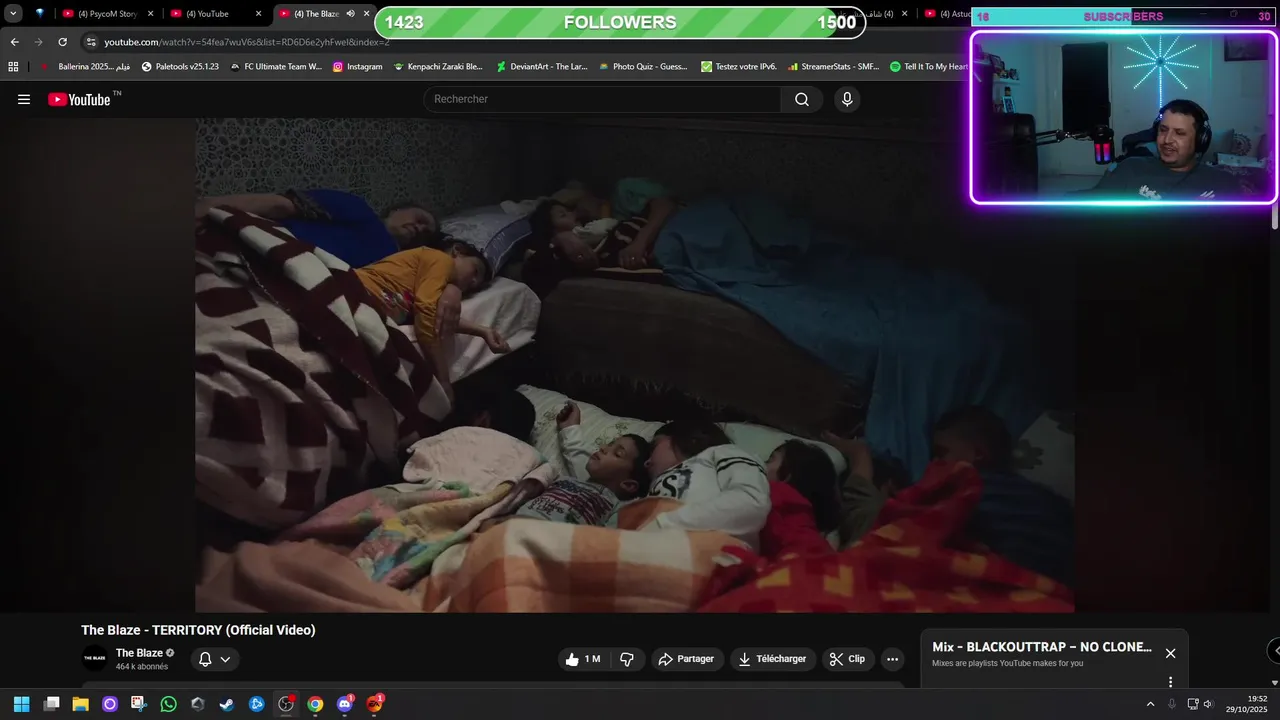Create a Clip with scissors button
This screenshot has height=720, width=1280.
pos(848,659)
